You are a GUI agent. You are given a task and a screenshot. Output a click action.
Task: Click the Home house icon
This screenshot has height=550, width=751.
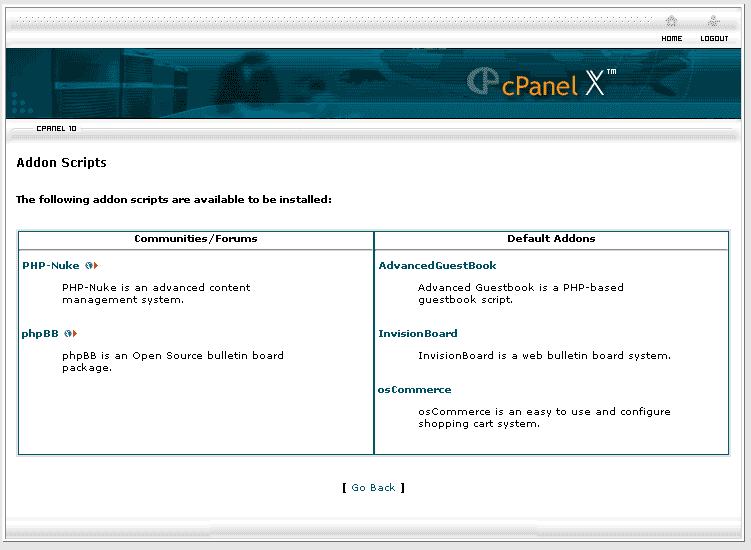coord(671,21)
